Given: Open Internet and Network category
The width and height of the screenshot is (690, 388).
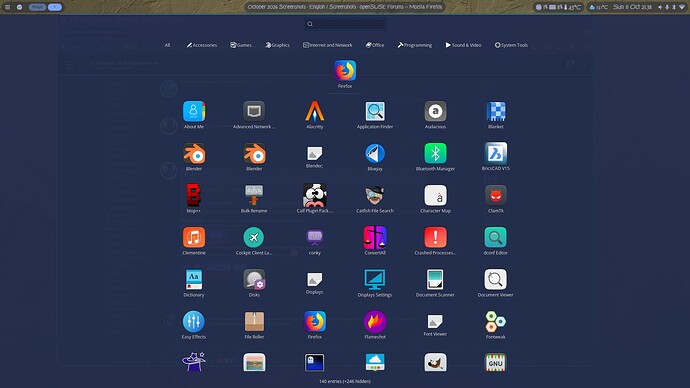Looking at the screenshot, I should click(x=327, y=45).
